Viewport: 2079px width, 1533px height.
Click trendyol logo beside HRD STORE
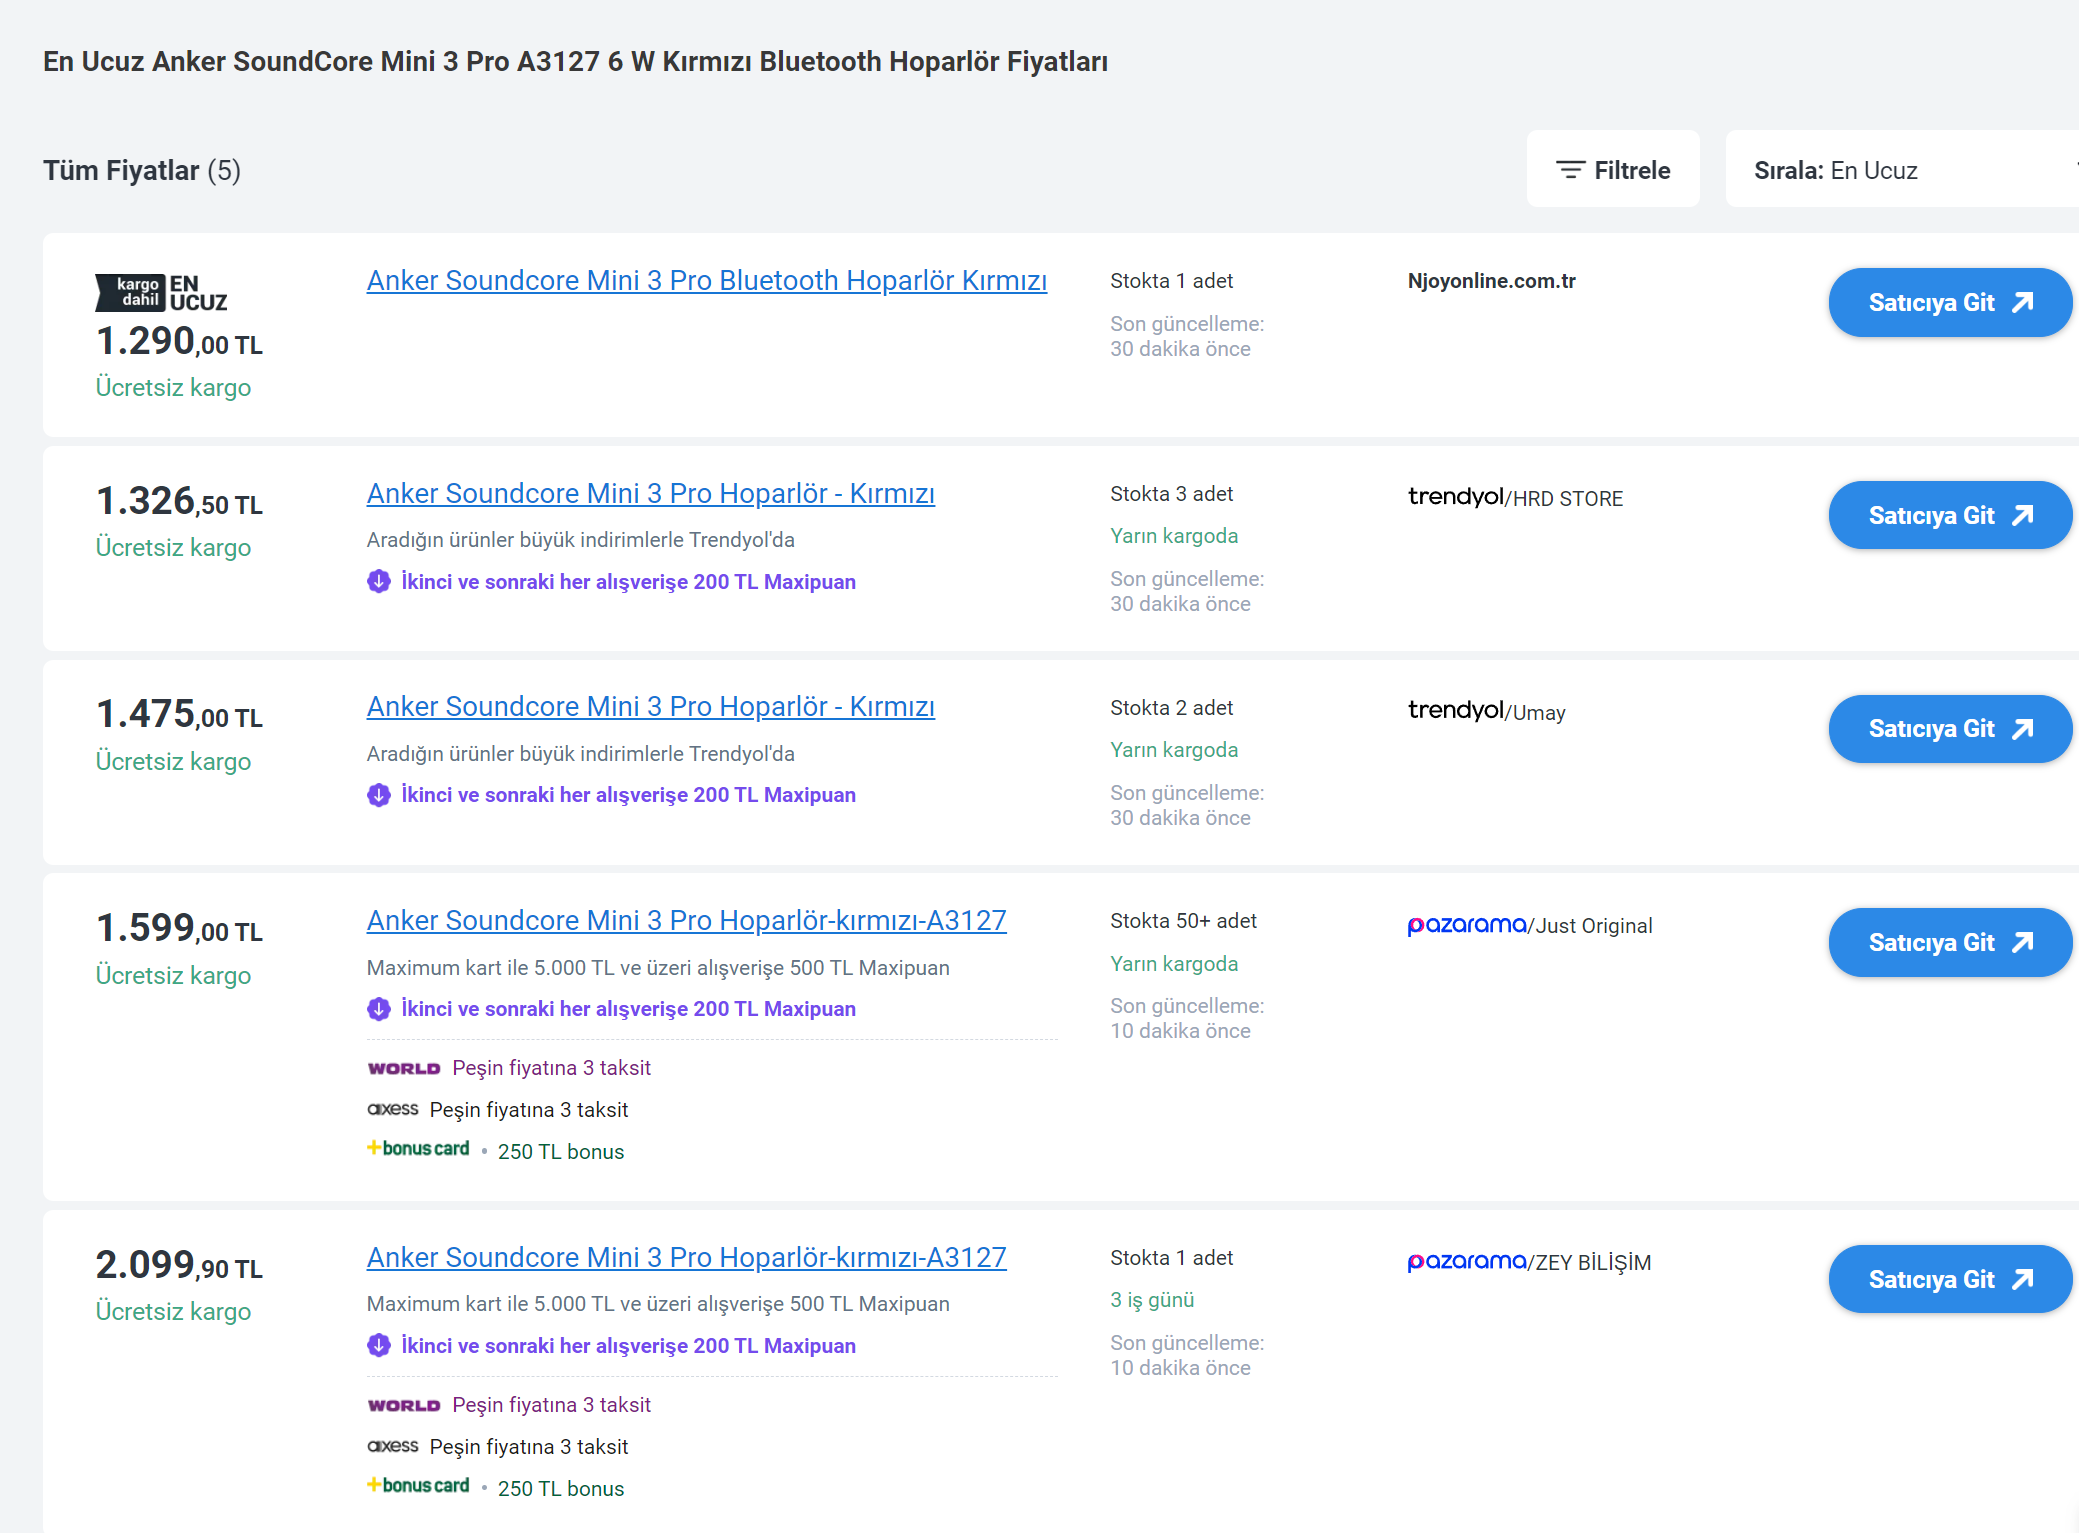(1456, 497)
